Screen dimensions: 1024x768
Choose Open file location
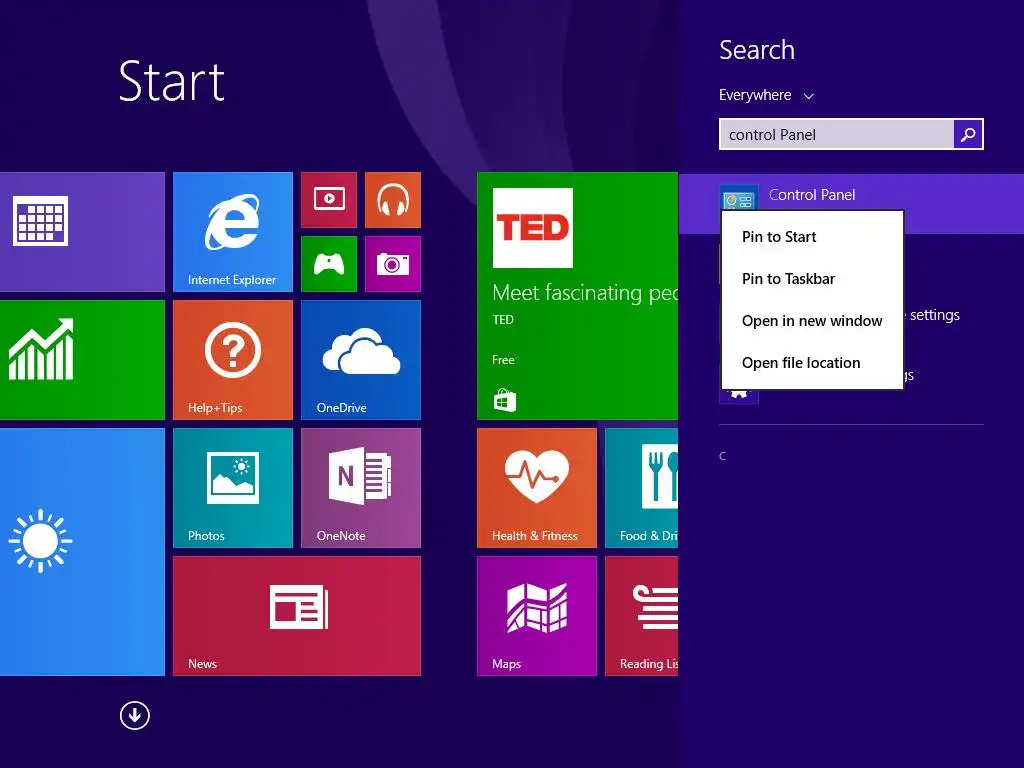(812, 362)
